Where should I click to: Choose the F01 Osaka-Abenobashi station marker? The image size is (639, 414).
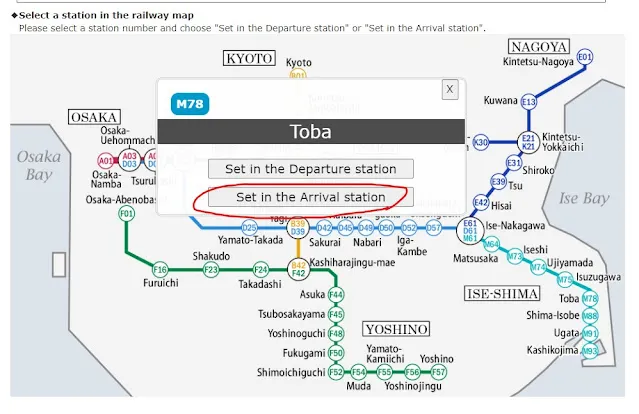click(126, 214)
